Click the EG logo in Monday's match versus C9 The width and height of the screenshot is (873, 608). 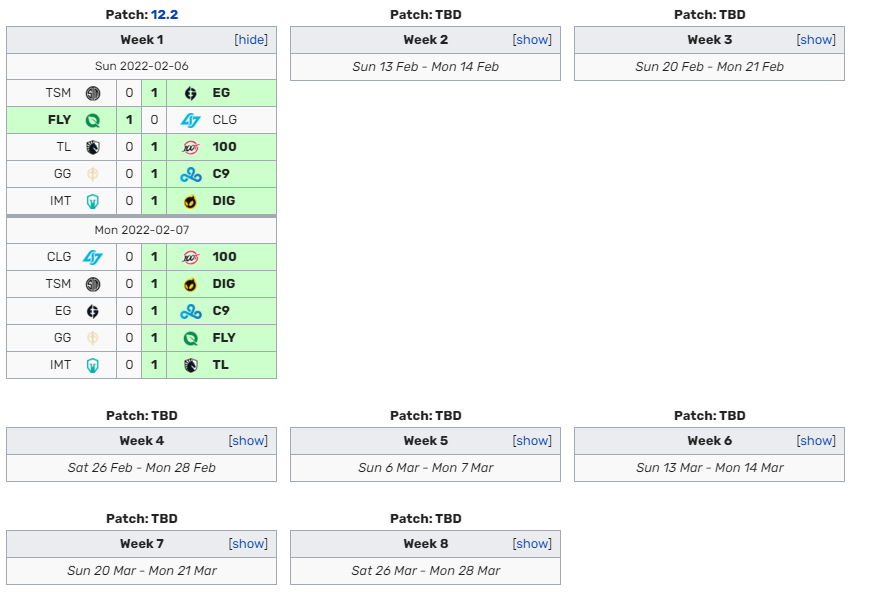[x=93, y=311]
